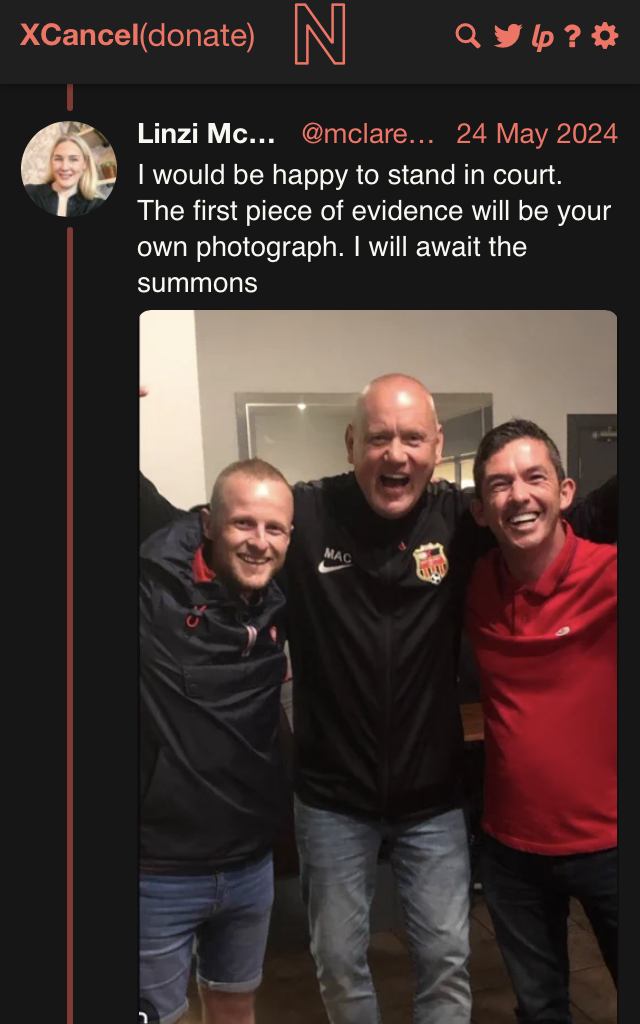
Task: Click the club crest badge in photo
Action: pyautogui.click(x=430, y=563)
